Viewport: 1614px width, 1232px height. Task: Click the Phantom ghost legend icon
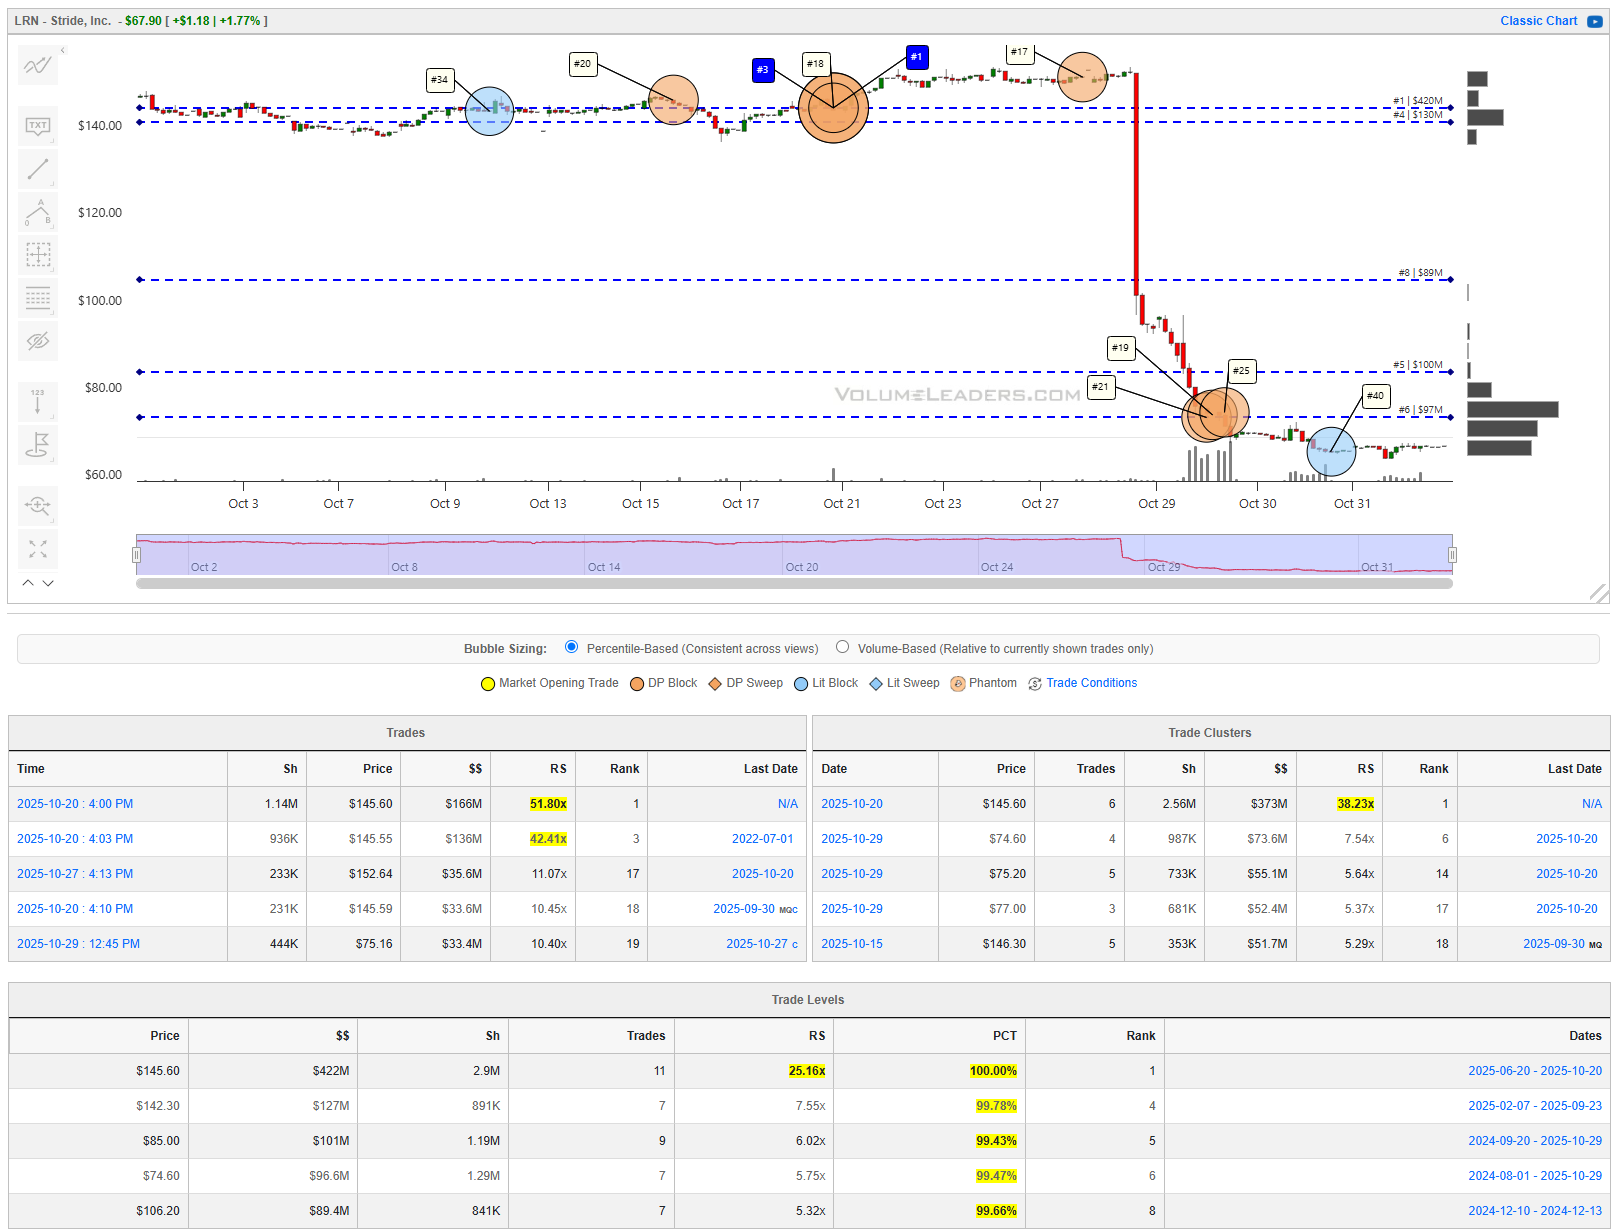(x=958, y=684)
